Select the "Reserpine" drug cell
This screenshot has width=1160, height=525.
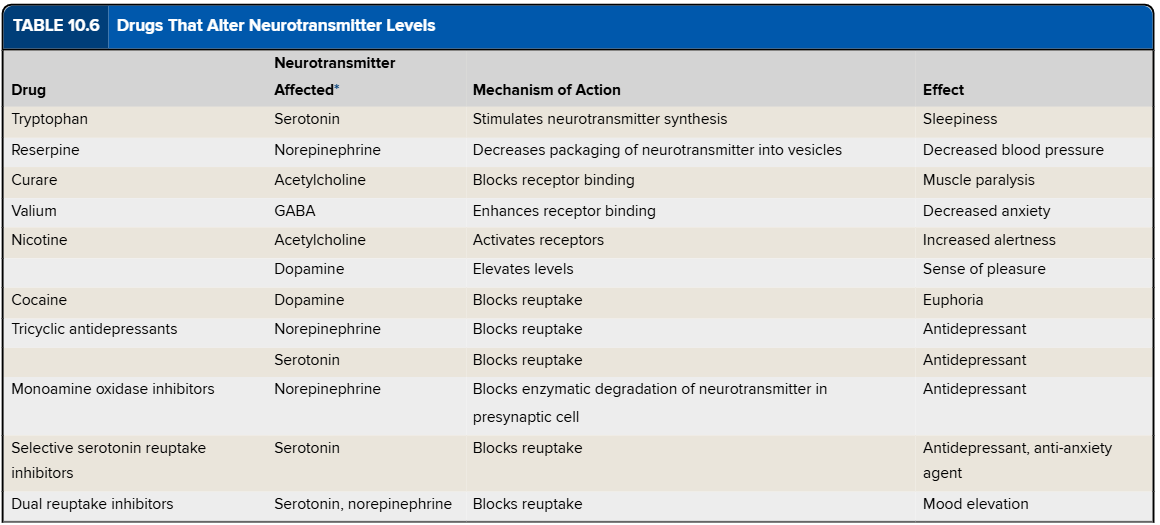(45, 150)
